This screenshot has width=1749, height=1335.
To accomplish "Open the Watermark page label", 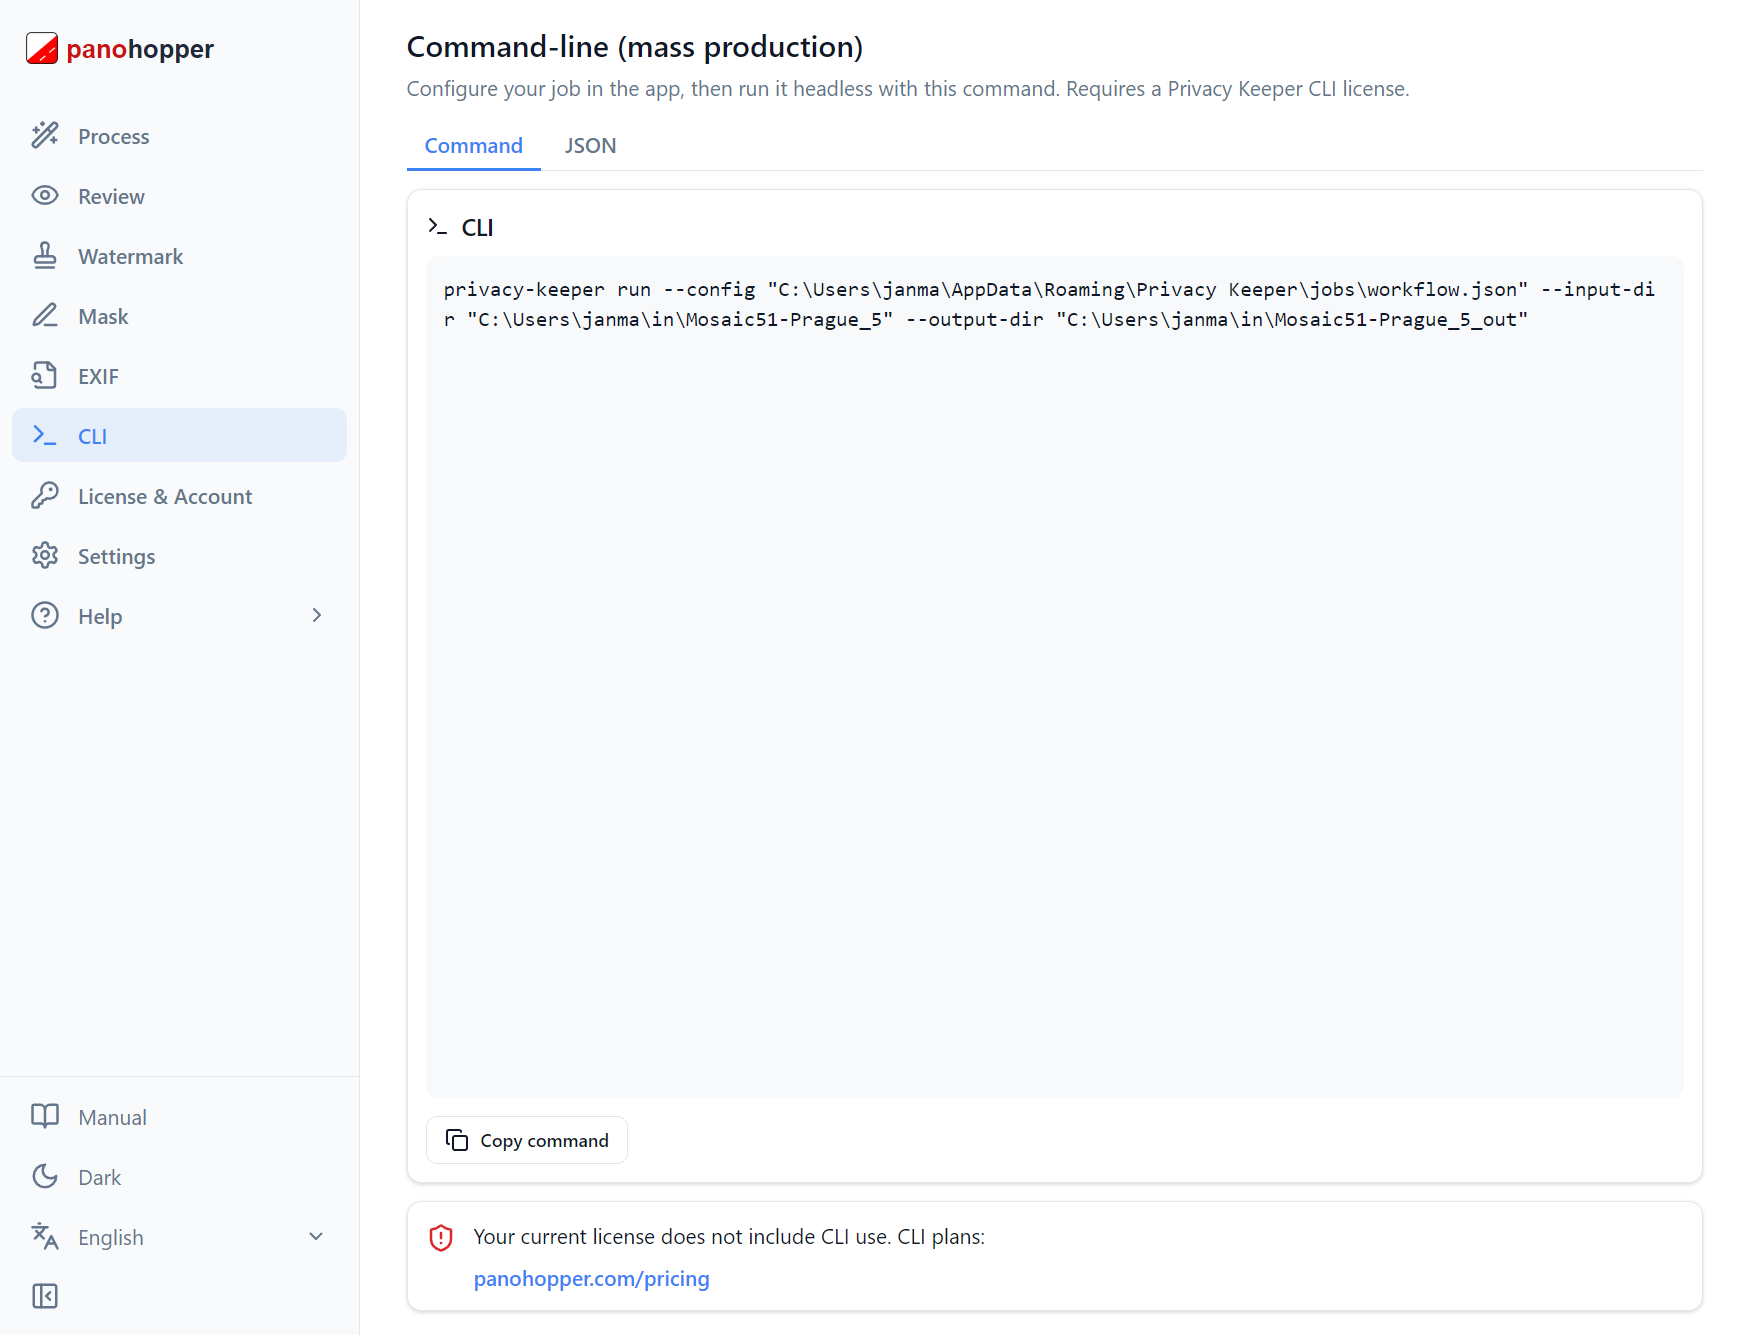I will (x=131, y=256).
